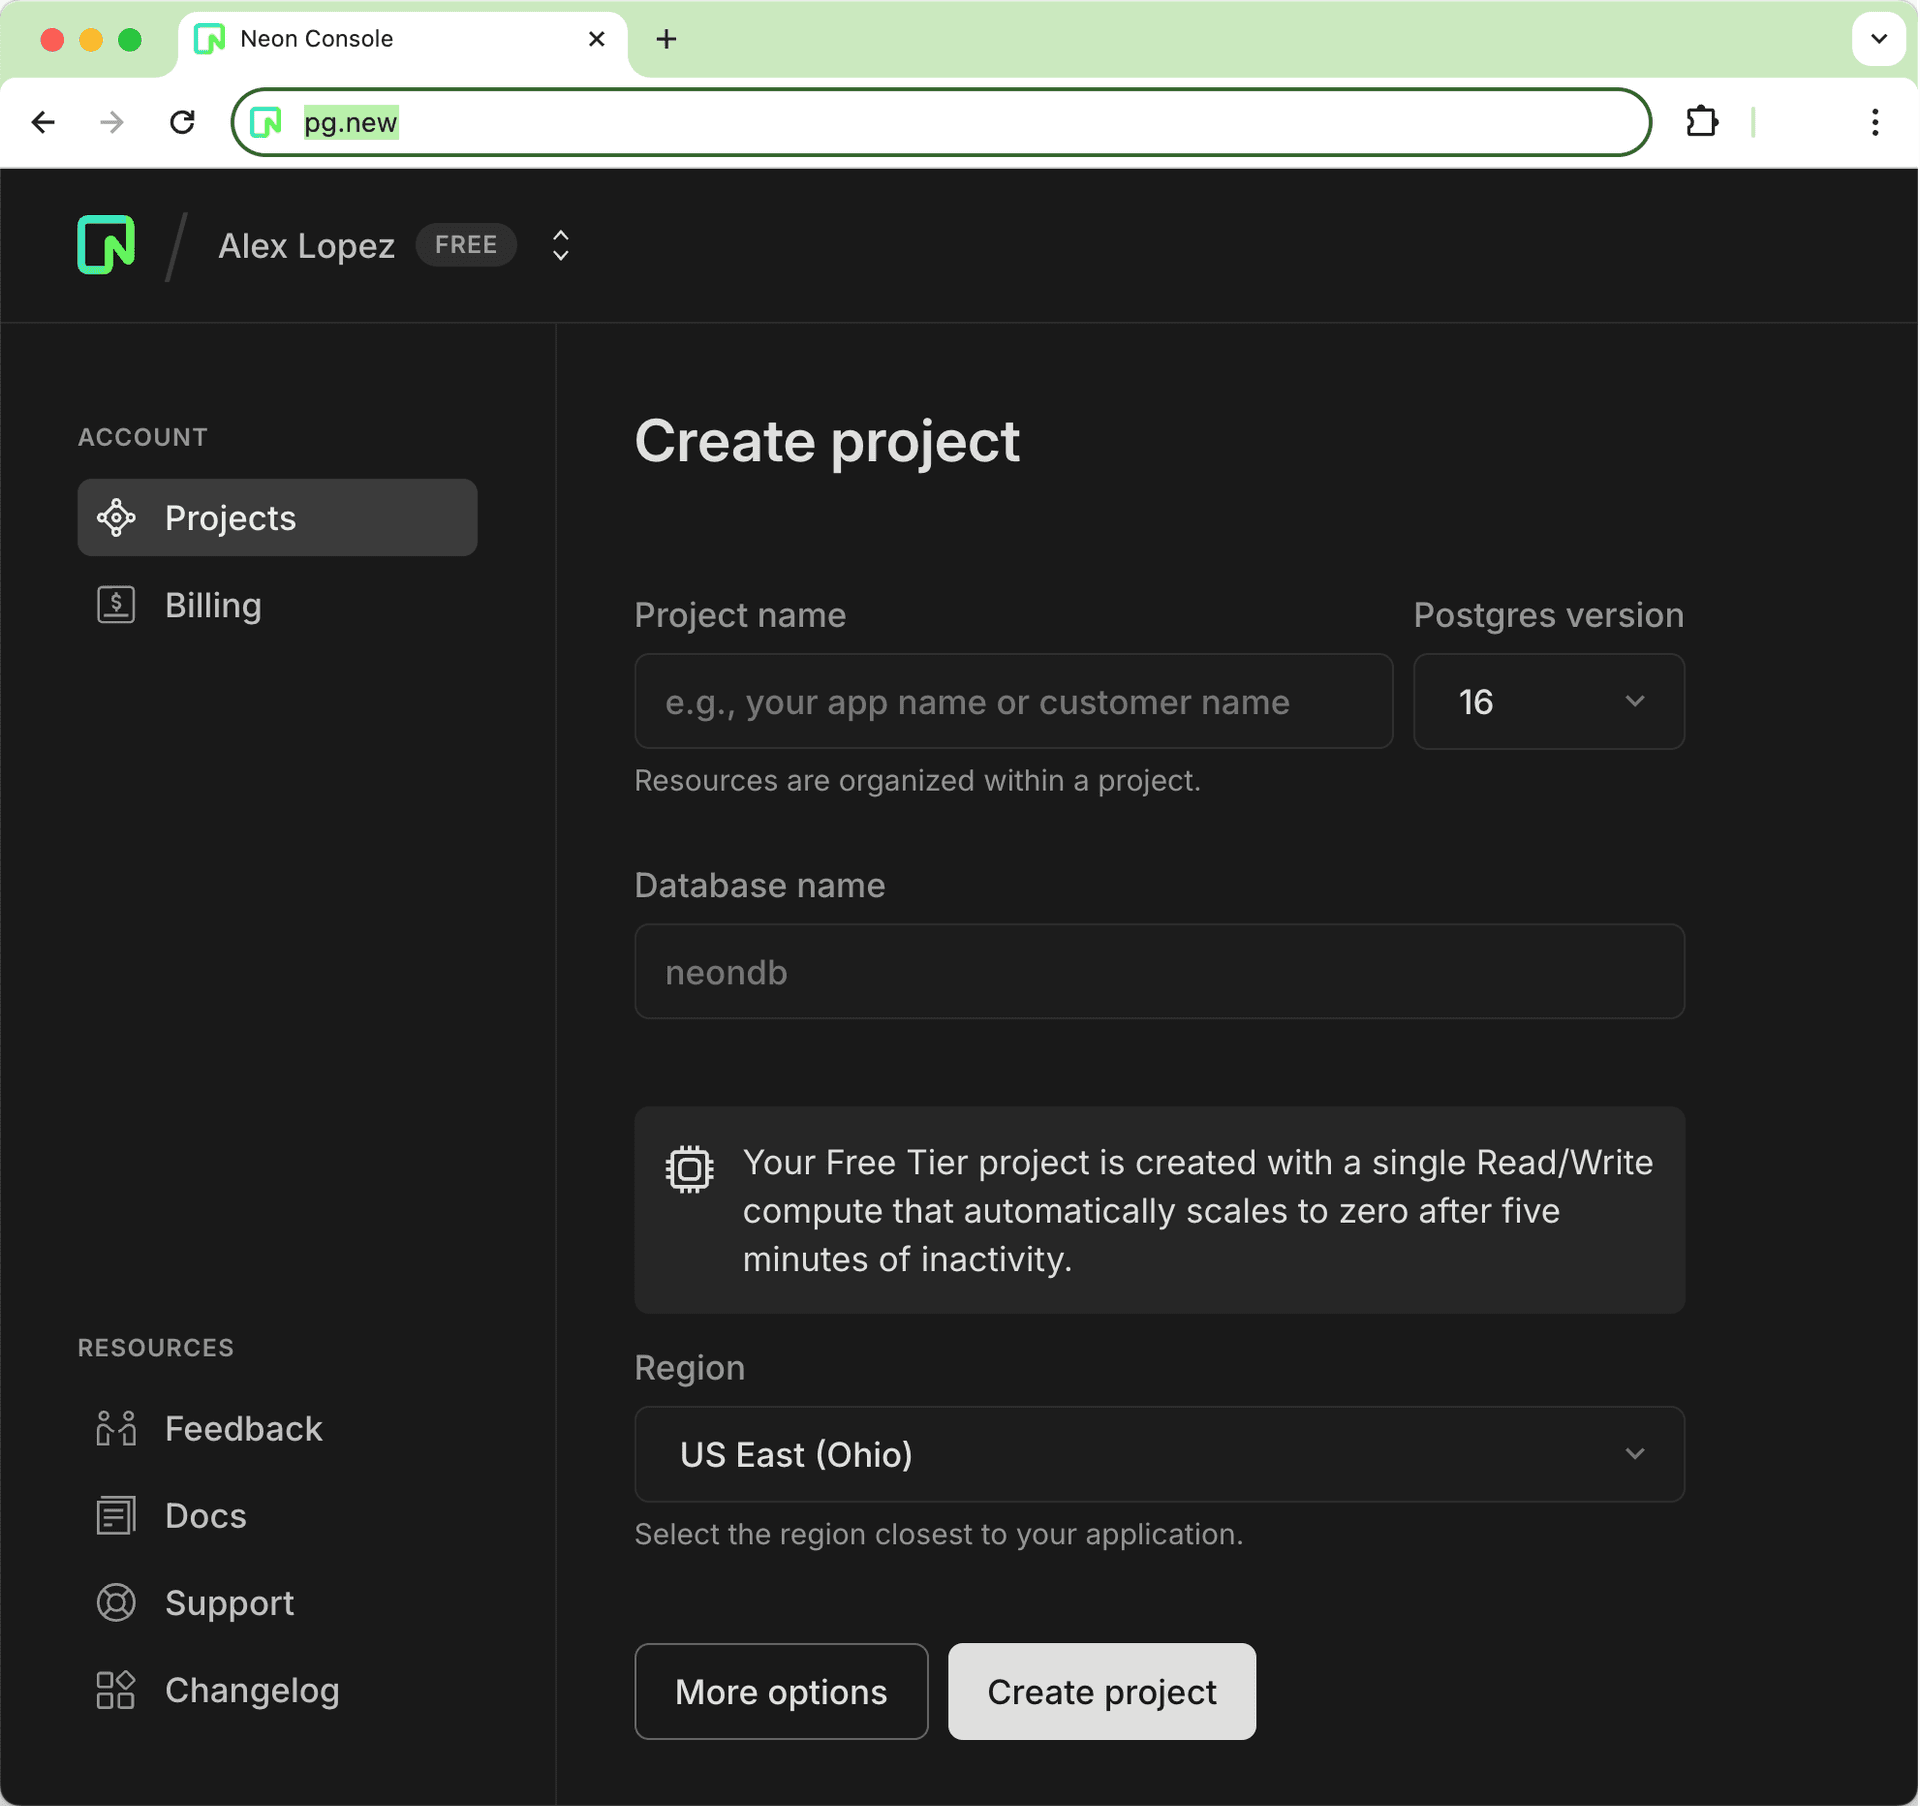Click the Support lifebuoy icon
1920x1806 pixels.
[x=116, y=1603]
